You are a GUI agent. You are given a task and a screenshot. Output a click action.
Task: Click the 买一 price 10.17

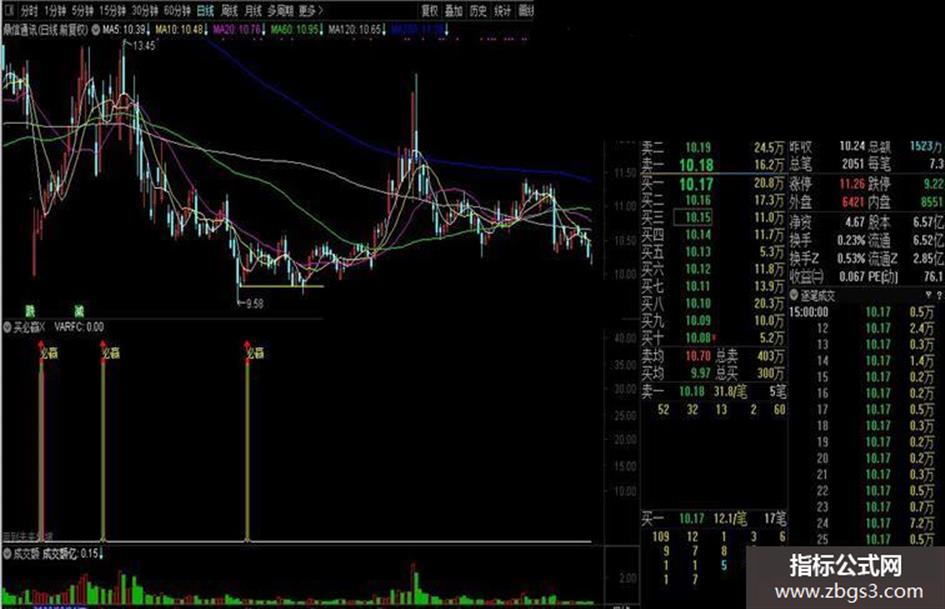point(696,184)
